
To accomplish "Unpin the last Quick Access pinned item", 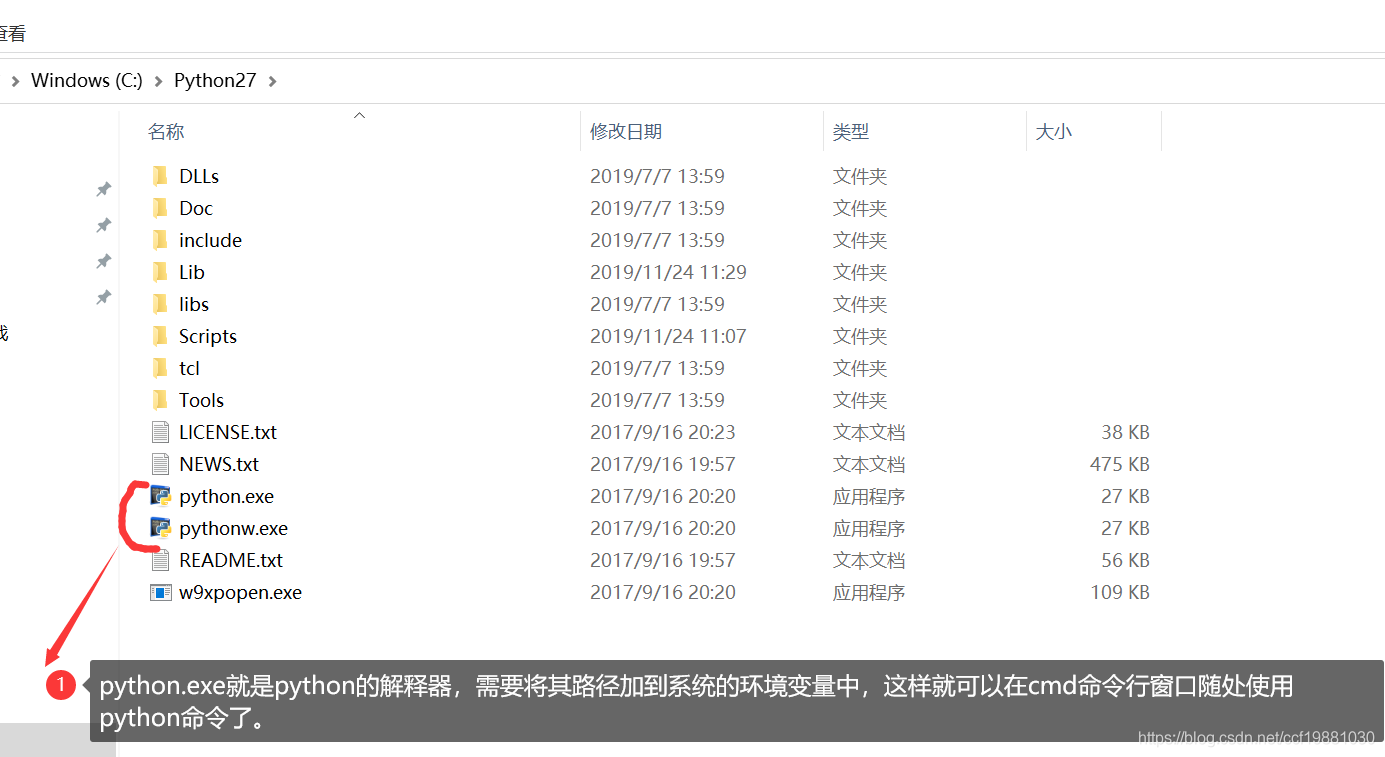I will point(103,298).
